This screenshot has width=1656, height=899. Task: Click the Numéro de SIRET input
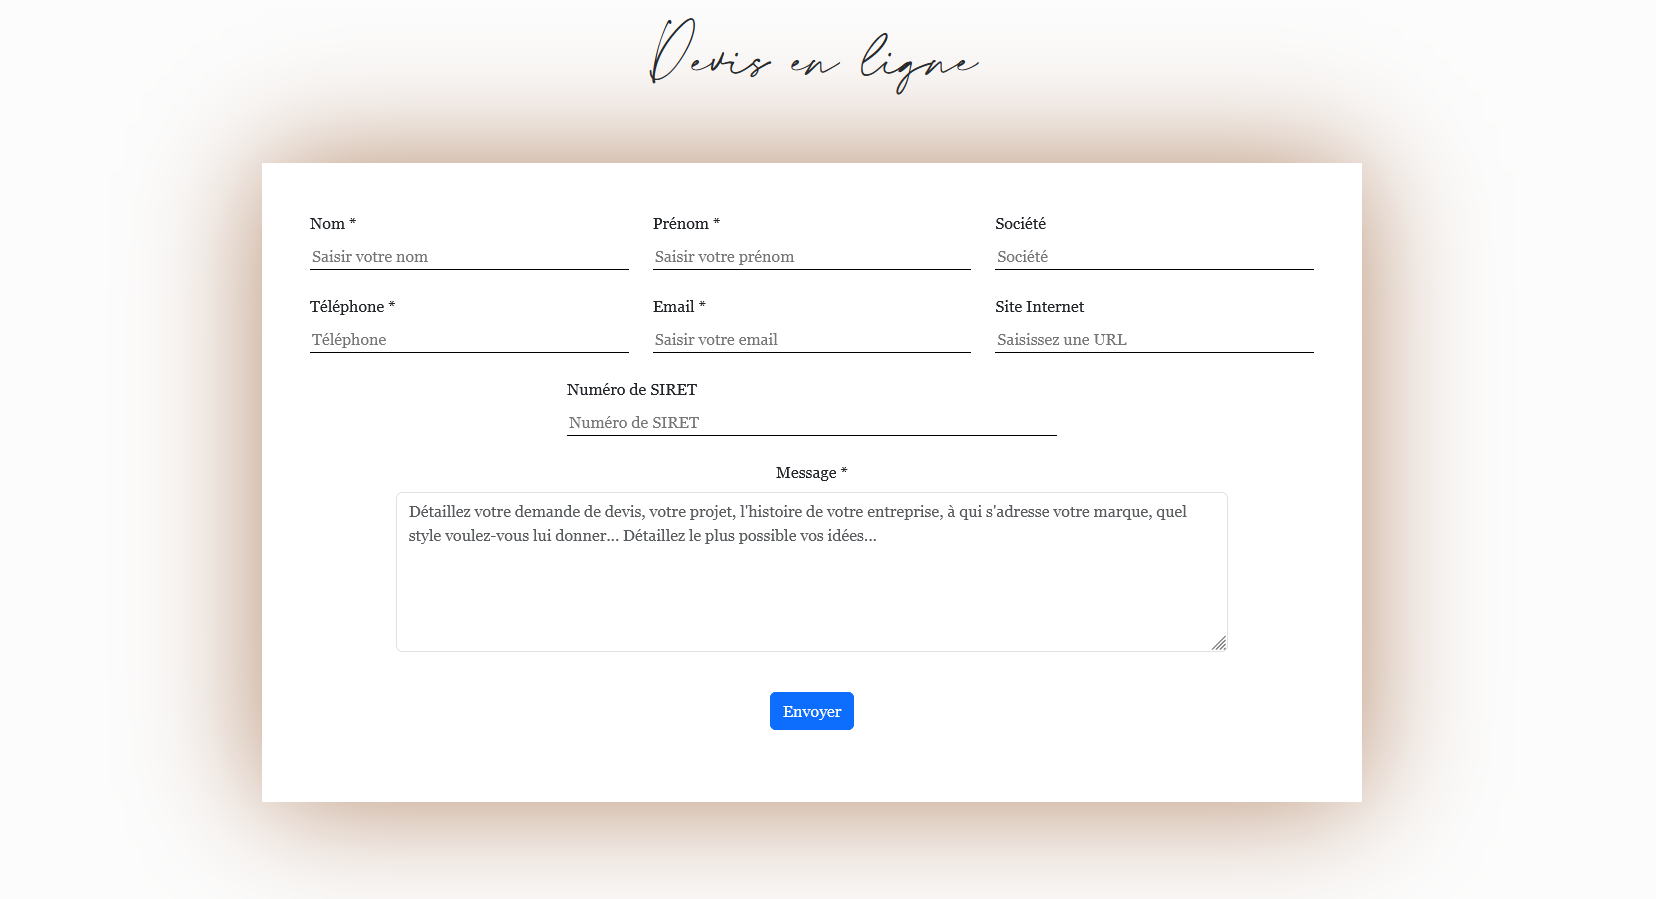click(x=811, y=423)
